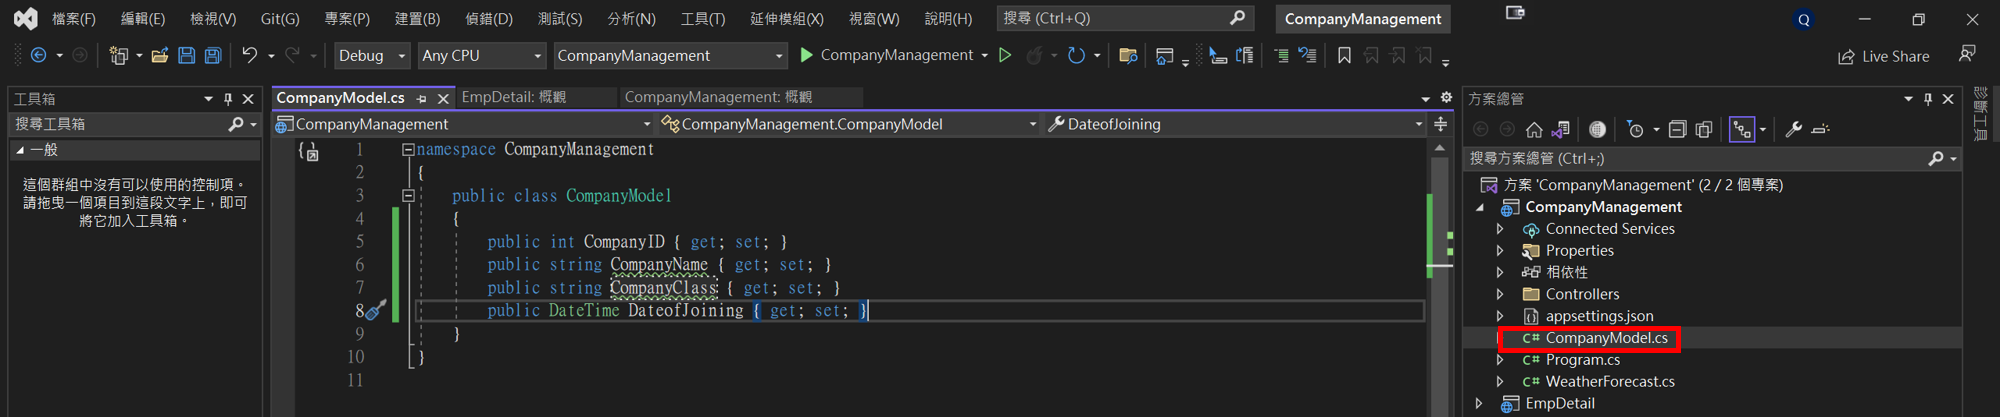Click the Live Share button
This screenshot has width=2000, height=417.
(x=1884, y=56)
